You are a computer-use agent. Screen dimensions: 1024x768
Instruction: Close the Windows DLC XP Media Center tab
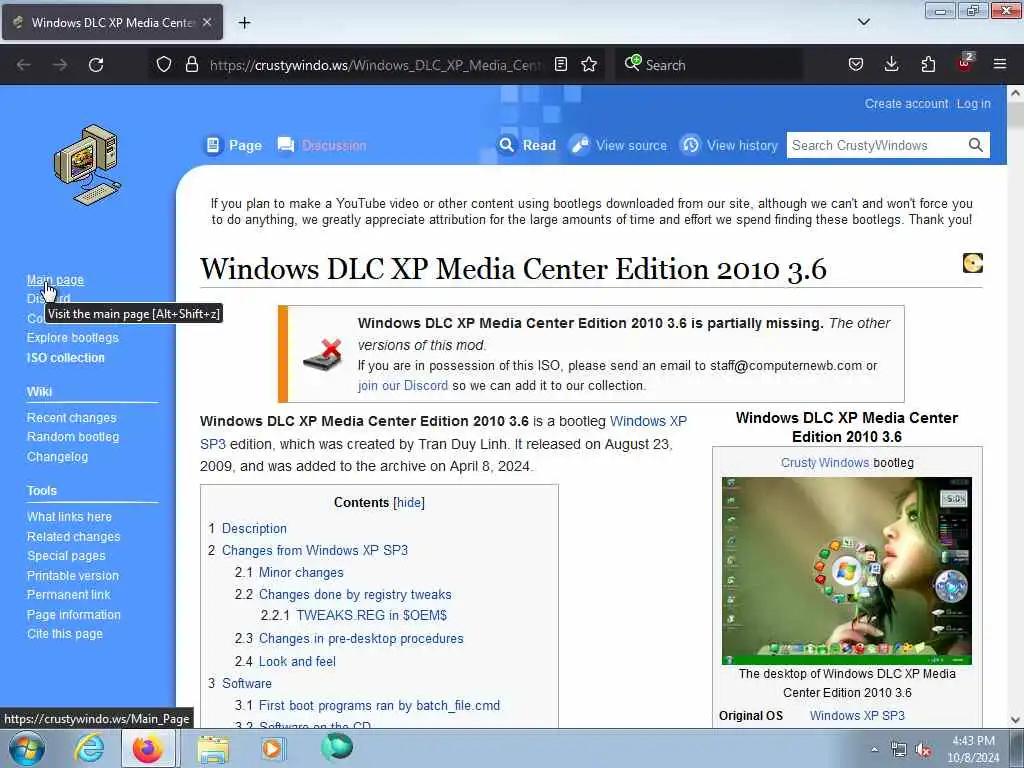point(207,22)
